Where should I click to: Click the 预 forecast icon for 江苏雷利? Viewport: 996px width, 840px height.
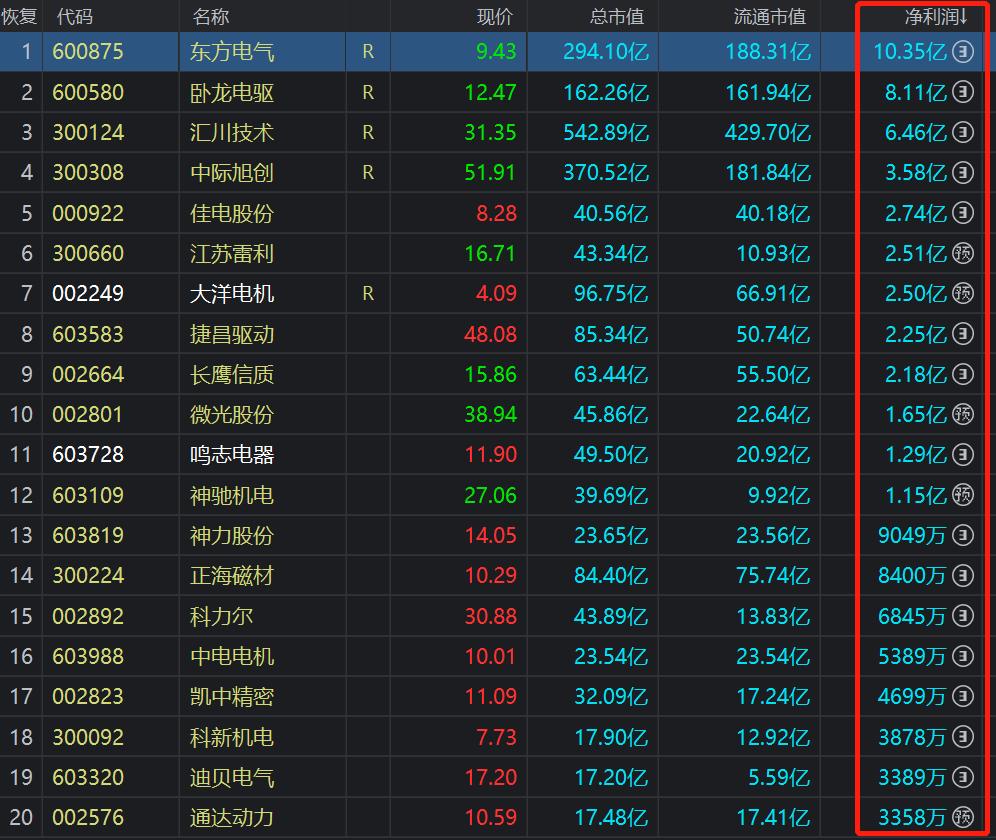point(963,253)
